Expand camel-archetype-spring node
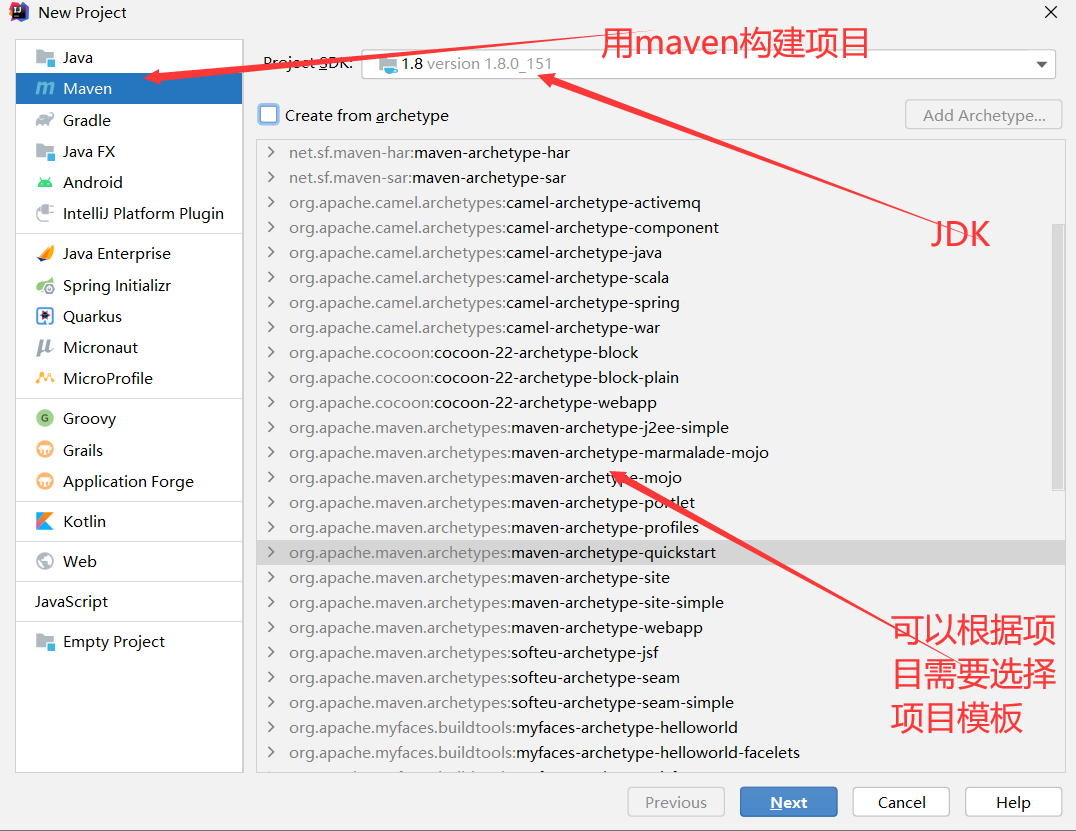Viewport: 1076px width, 831px height. point(272,303)
